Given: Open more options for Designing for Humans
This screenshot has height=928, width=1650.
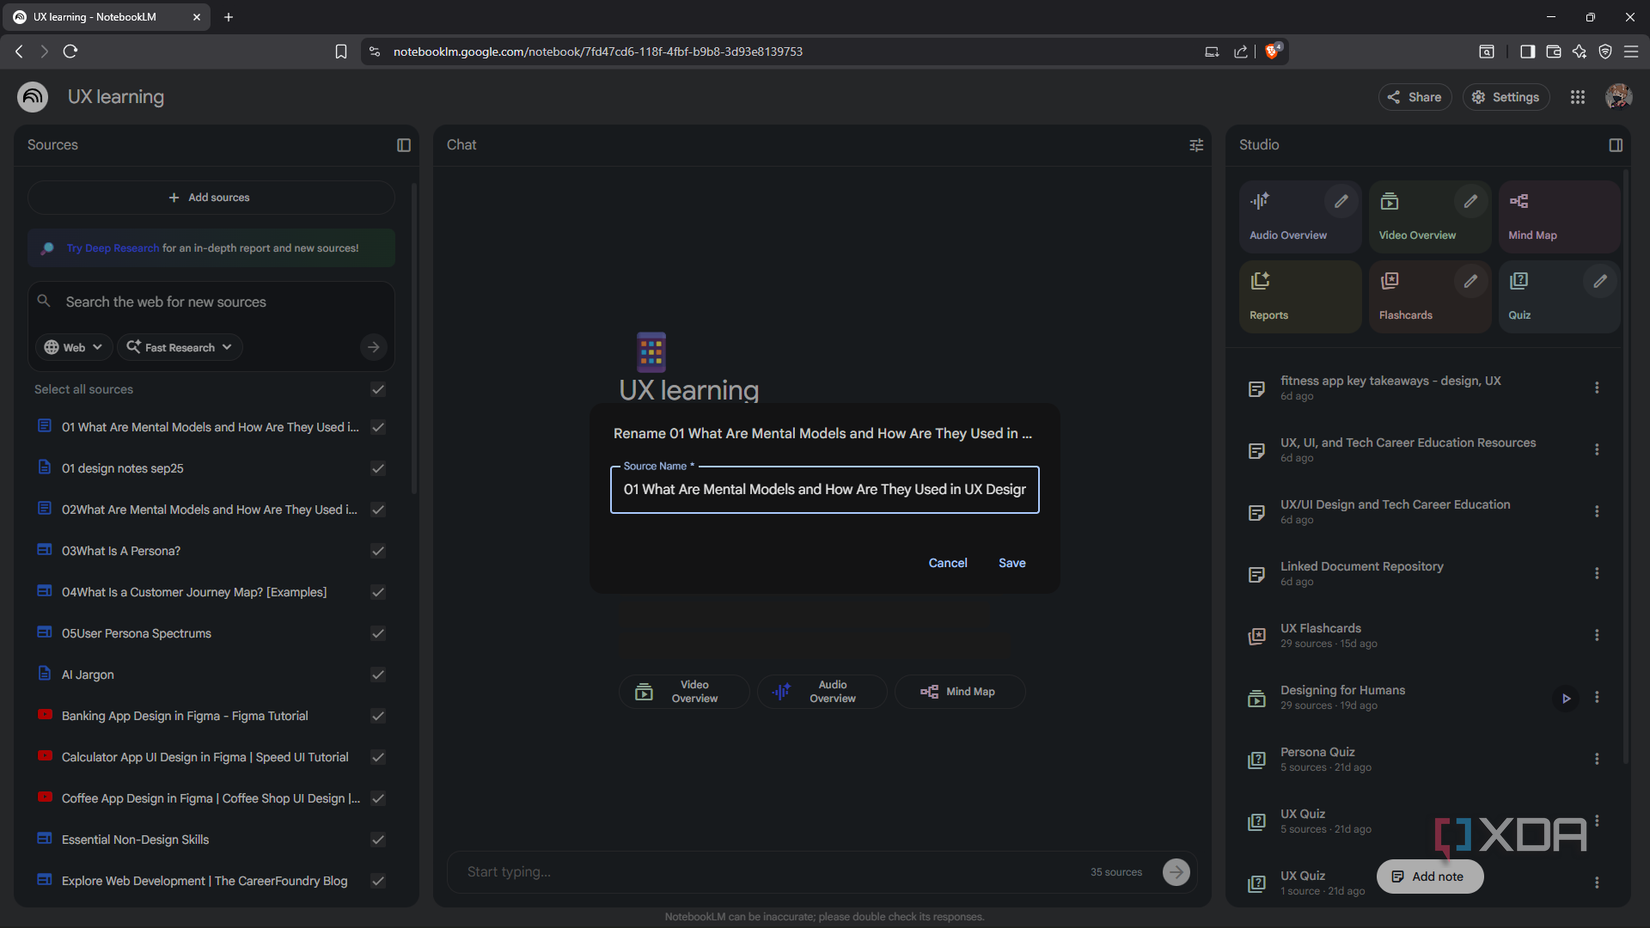Looking at the screenshot, I should 1596,698.
